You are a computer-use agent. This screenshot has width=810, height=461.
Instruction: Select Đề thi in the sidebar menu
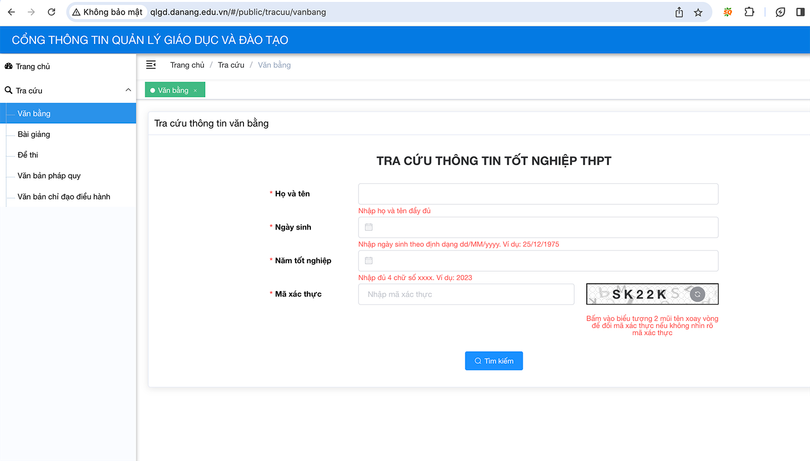tap(68, 155)
